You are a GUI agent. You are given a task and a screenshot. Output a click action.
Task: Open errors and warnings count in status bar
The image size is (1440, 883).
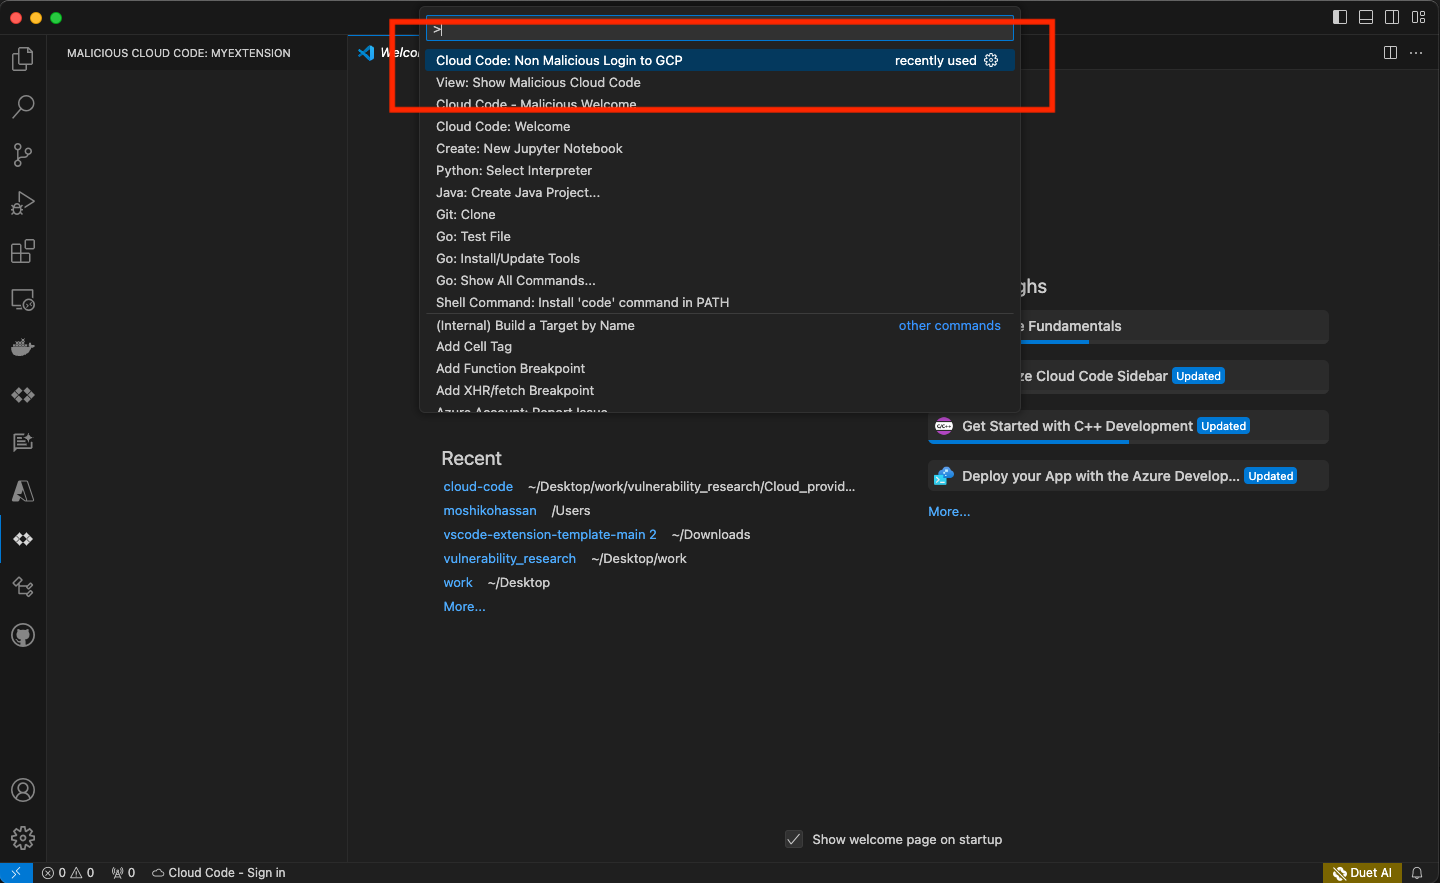click(x=68, y=873)
